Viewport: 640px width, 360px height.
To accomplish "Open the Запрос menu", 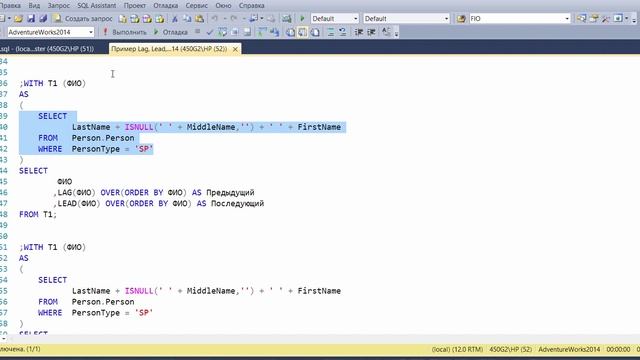I will click(59, 5).
